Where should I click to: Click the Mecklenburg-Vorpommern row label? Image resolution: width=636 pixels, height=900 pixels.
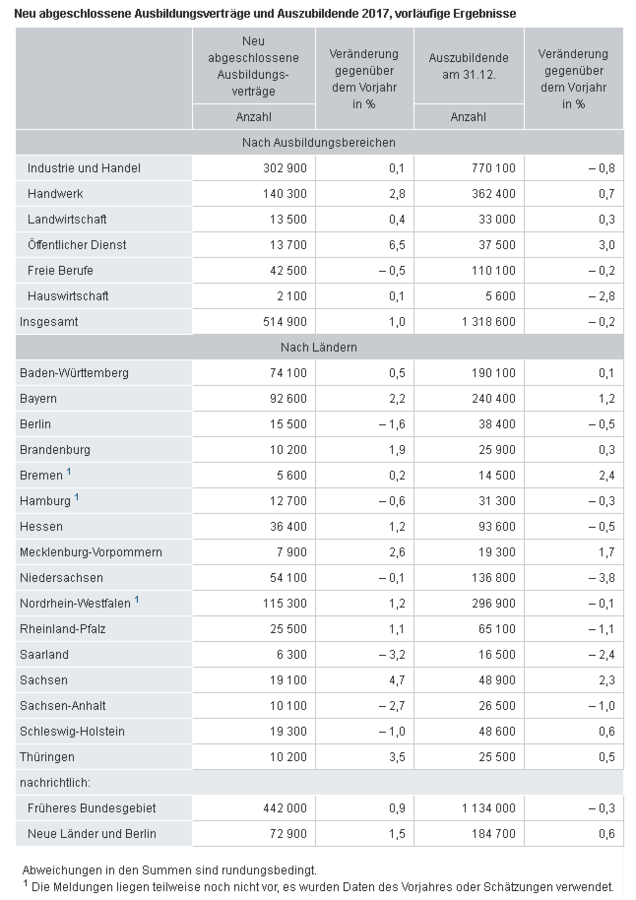tap(91, 552)
